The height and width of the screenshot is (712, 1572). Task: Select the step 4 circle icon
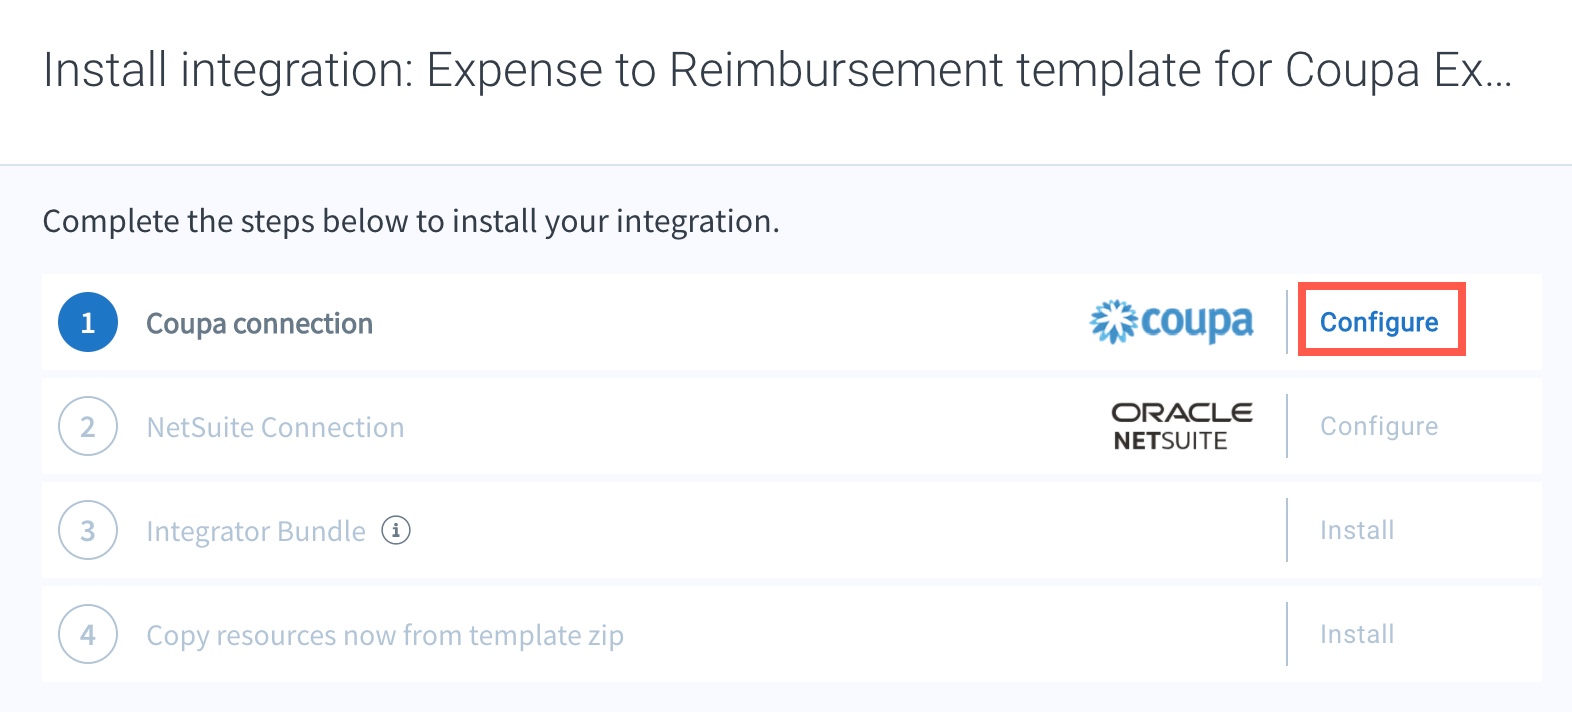coord(88,634)
